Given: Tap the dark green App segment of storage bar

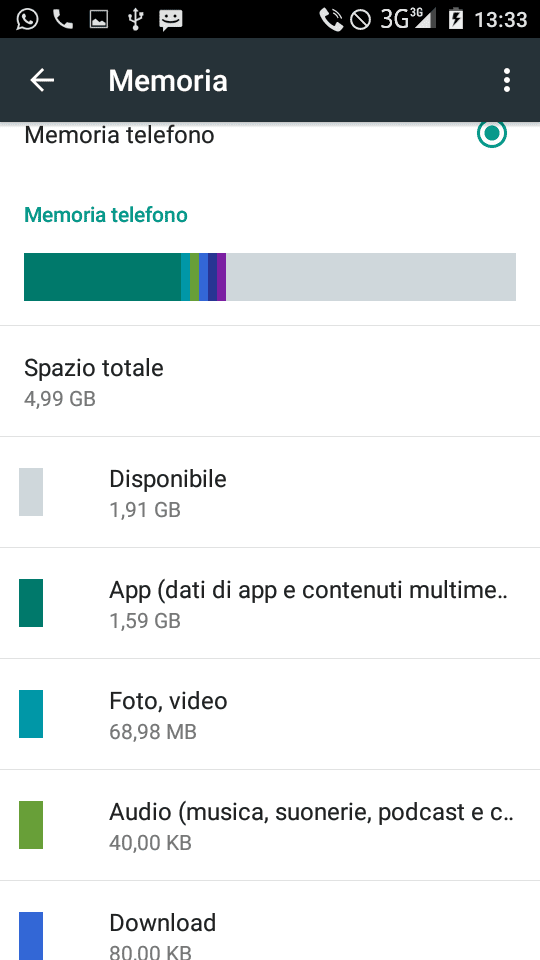Looking at the screenshot, I should [x=102, y=277].
